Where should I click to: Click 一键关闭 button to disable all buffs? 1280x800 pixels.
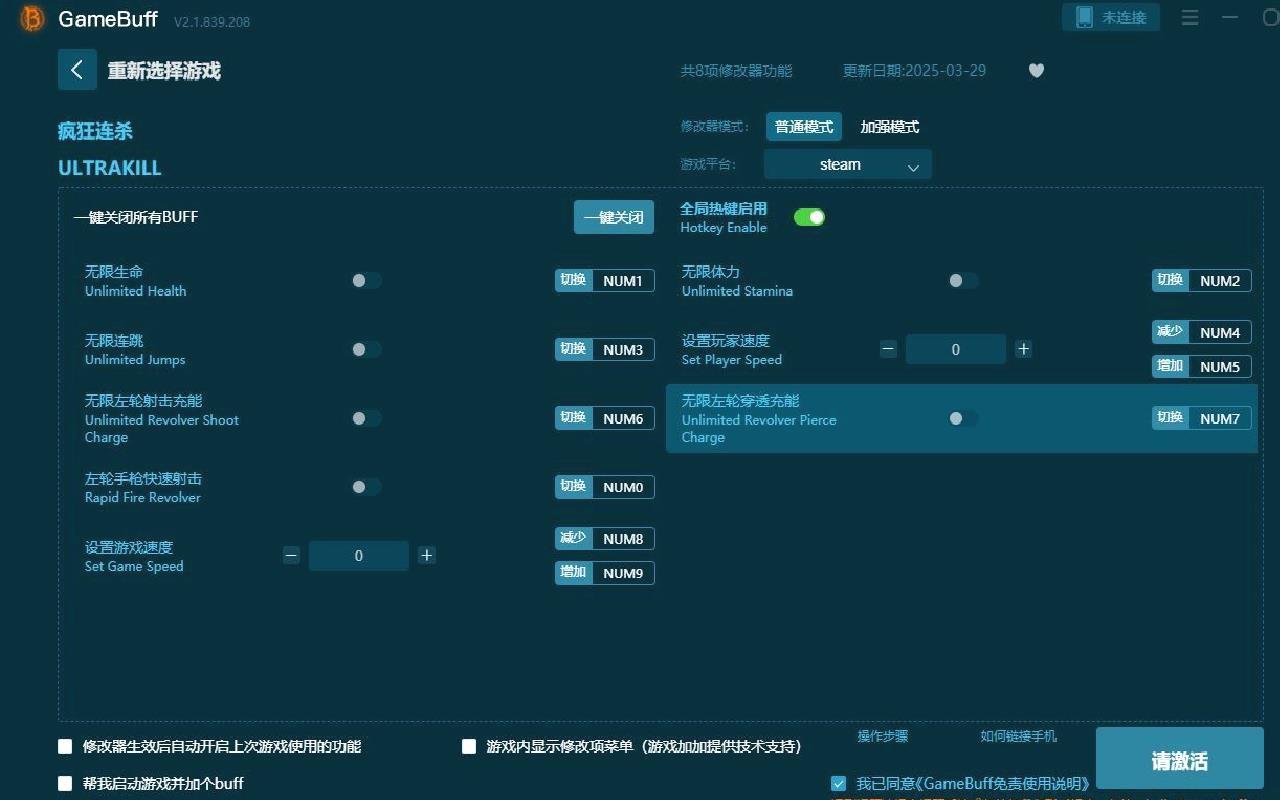pos(614,217)
